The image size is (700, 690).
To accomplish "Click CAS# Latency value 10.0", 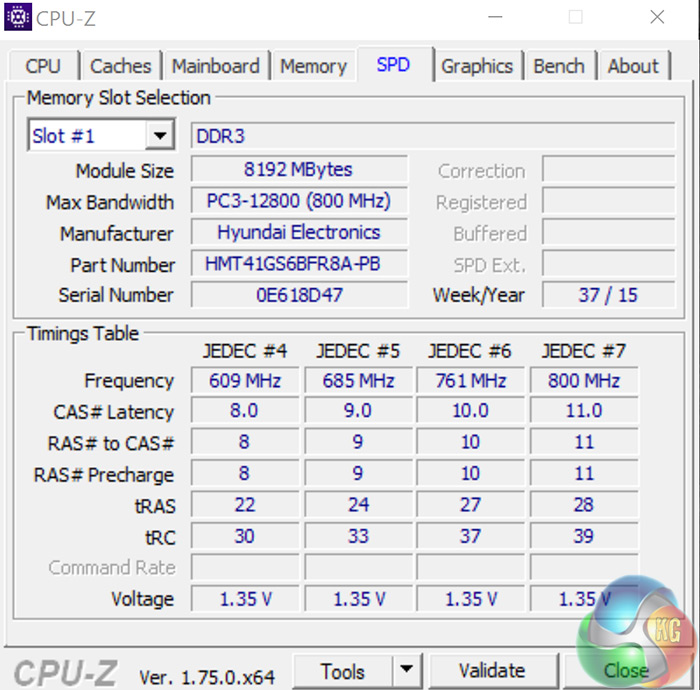I will 471,411.
